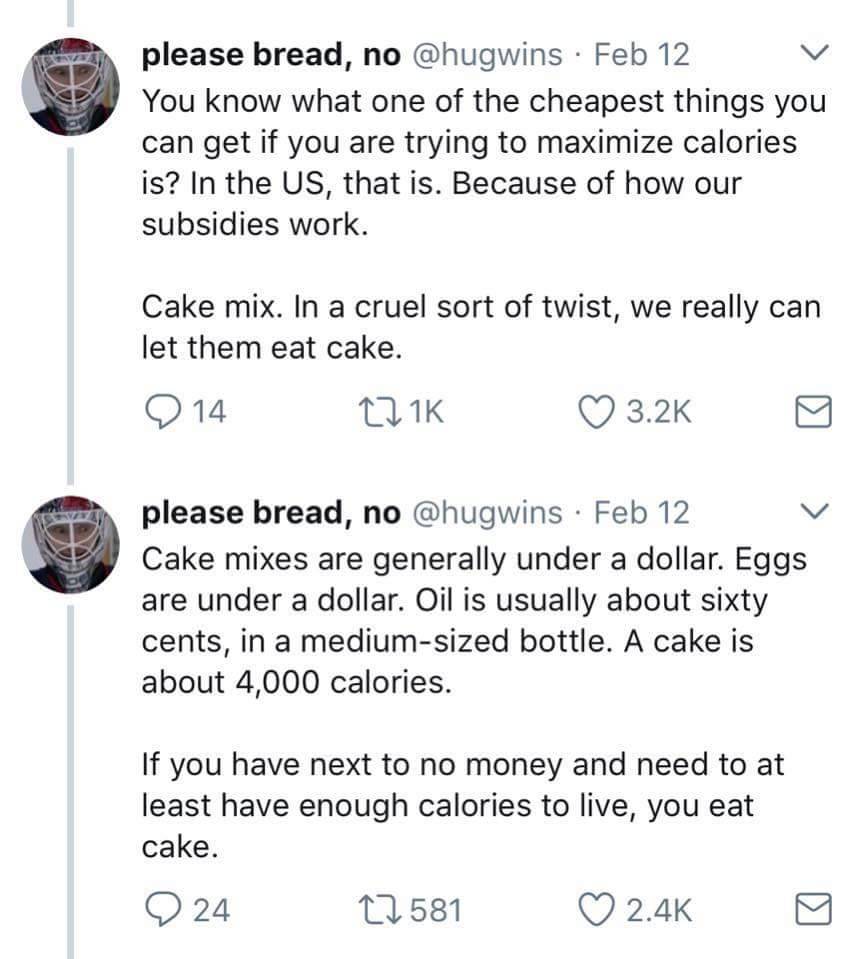This screenshot has width=856, height=959.
Task: Click display name on the first tweet
Action: [271, 54]
